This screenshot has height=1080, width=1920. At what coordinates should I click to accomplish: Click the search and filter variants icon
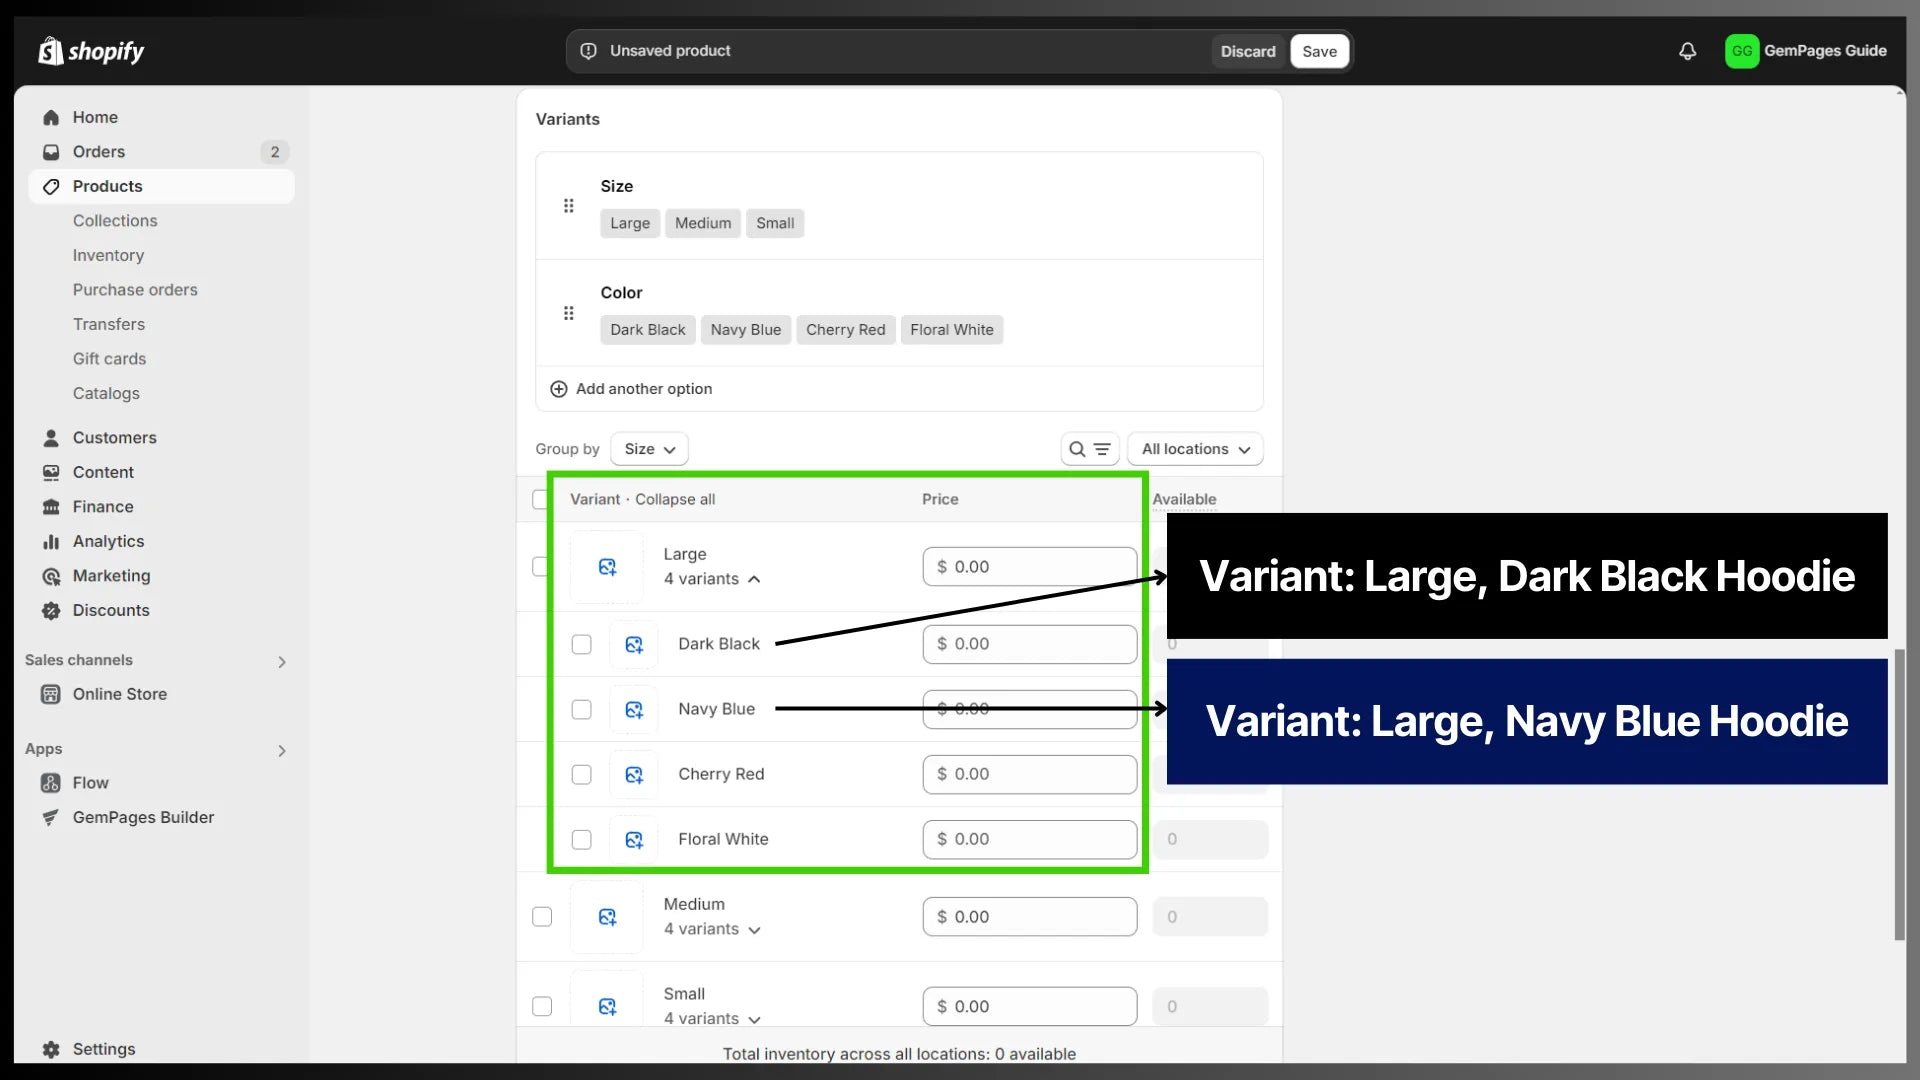pos(1089,449)
